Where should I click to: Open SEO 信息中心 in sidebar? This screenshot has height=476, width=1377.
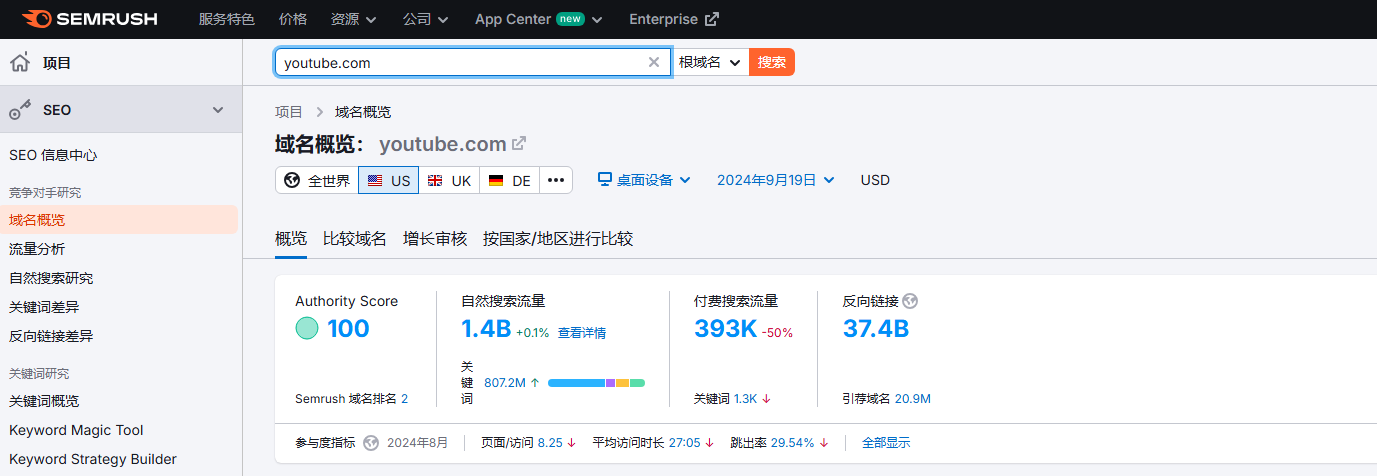[x=53, y=155]
